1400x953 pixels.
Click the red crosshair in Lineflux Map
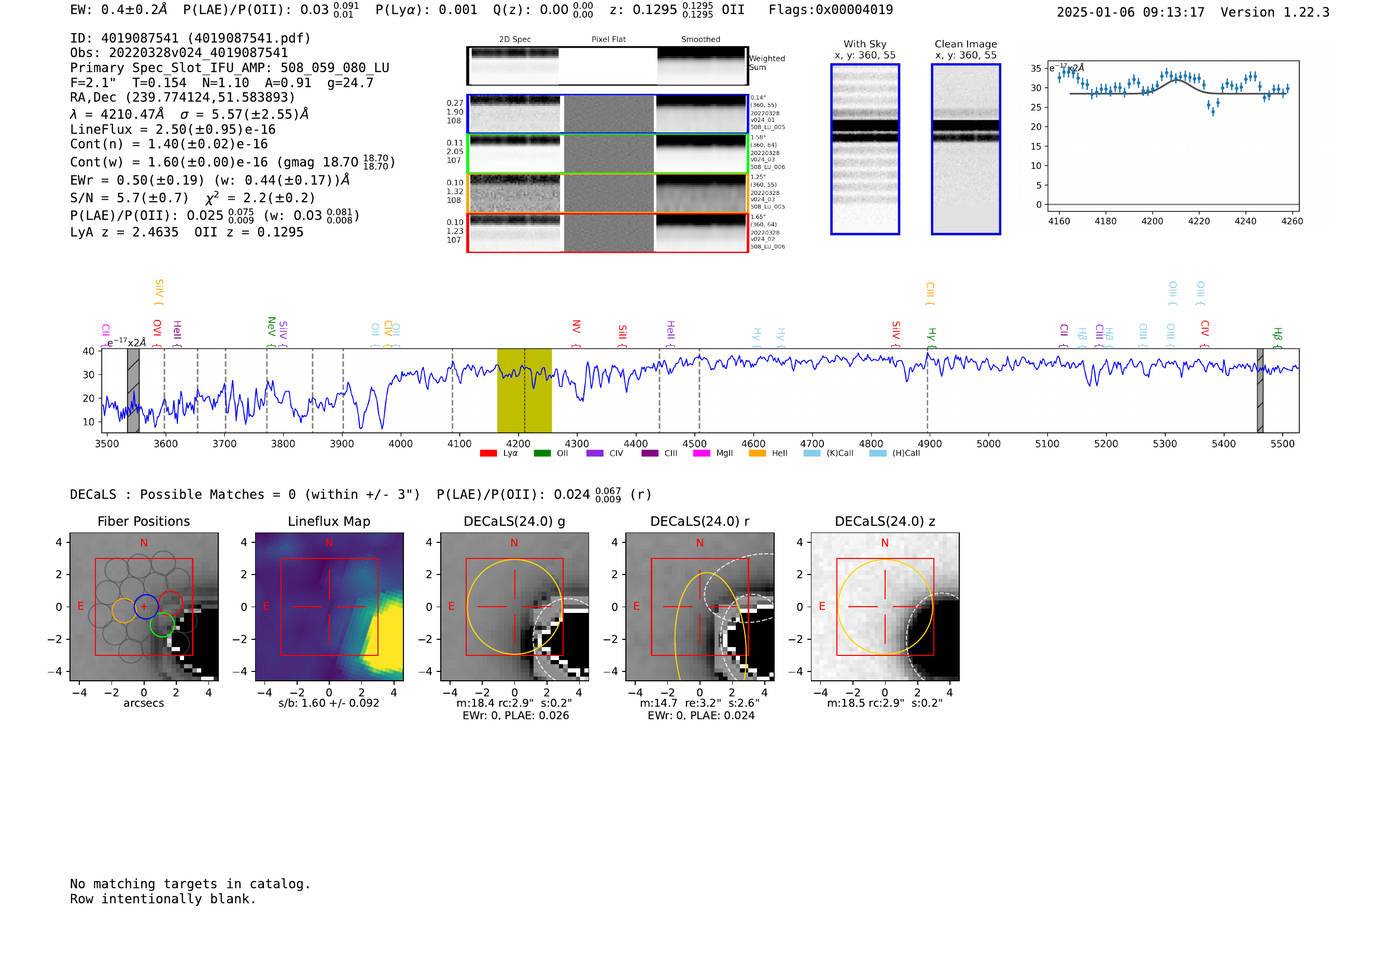[x=329, y=606]
